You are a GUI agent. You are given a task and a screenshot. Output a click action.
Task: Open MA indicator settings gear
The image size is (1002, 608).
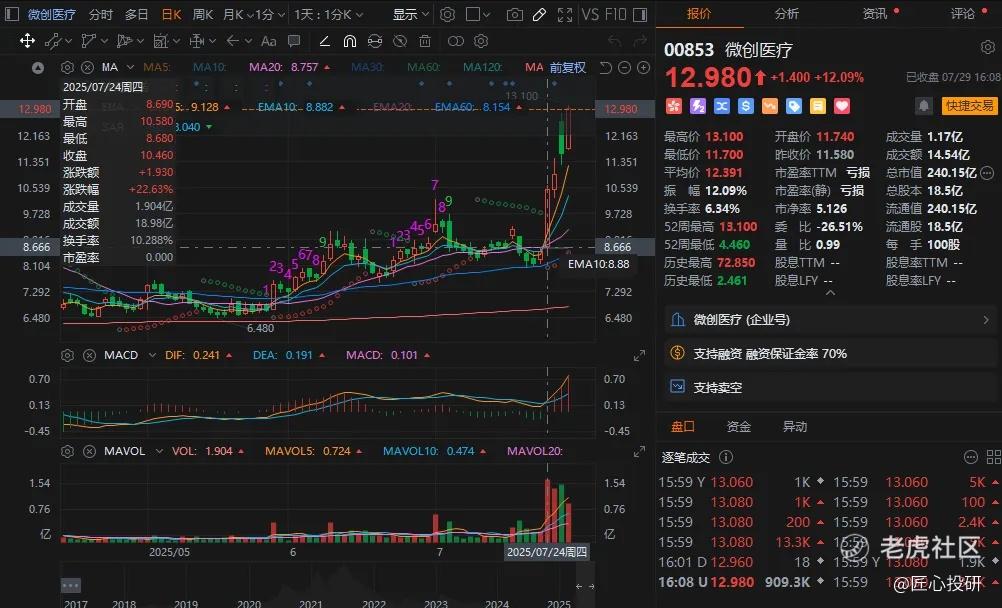67,67
